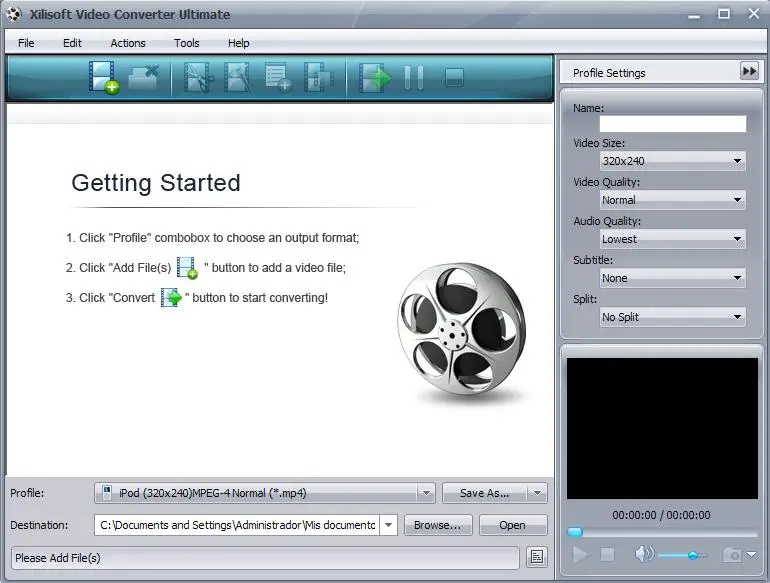
Task: Open the snapshot options arrow next to camera
Action: (x=752, y=555)
